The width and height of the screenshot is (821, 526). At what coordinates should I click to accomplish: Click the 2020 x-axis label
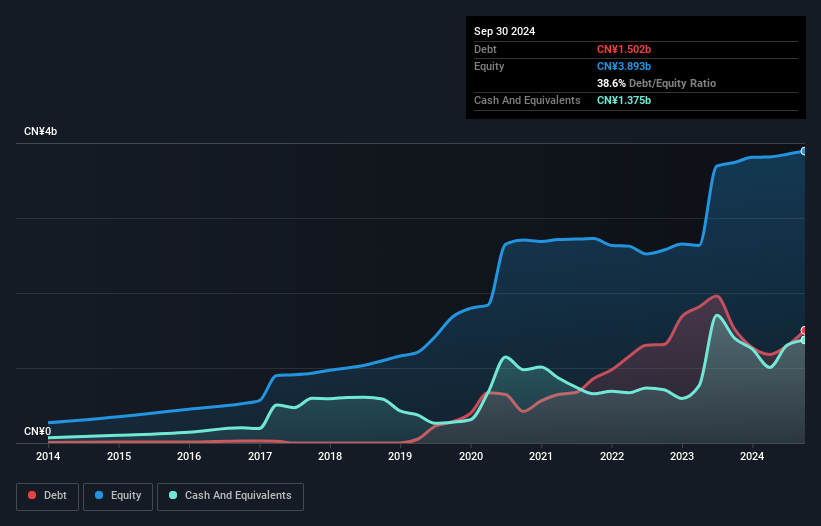tap(471, 456)
